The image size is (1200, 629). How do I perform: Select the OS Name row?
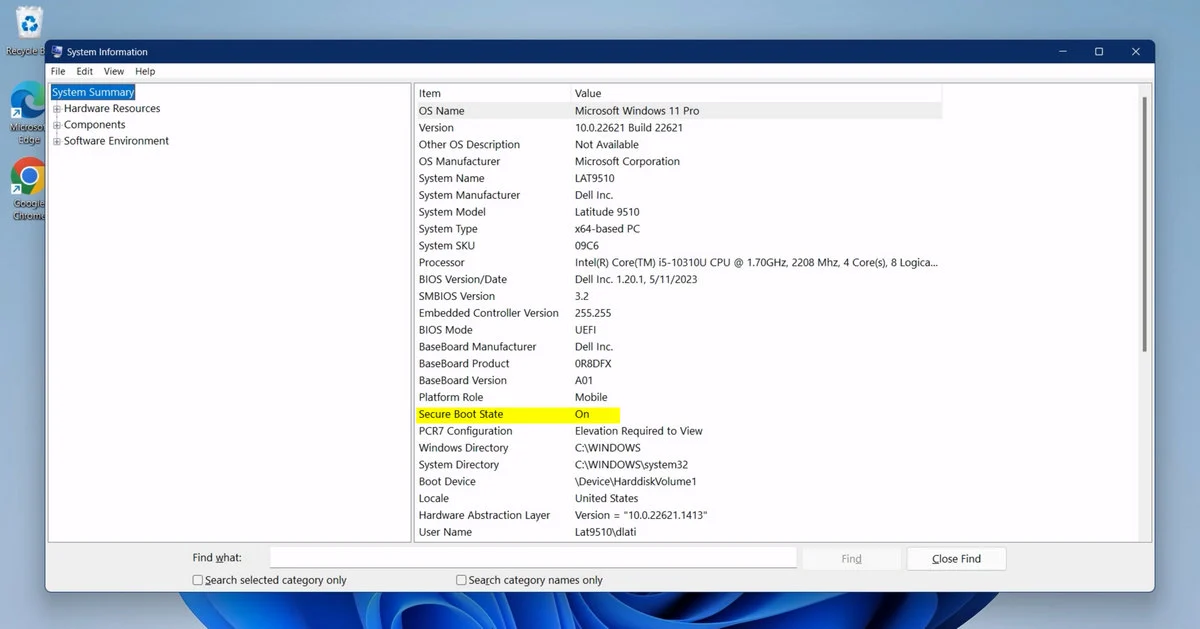click(678, 111)
